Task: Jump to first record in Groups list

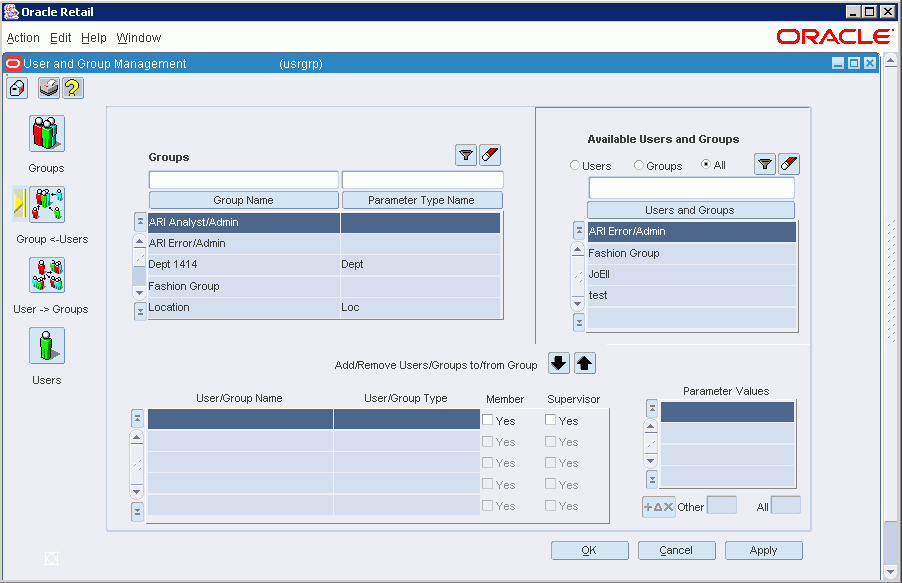Action: click(x=140, y=222)
